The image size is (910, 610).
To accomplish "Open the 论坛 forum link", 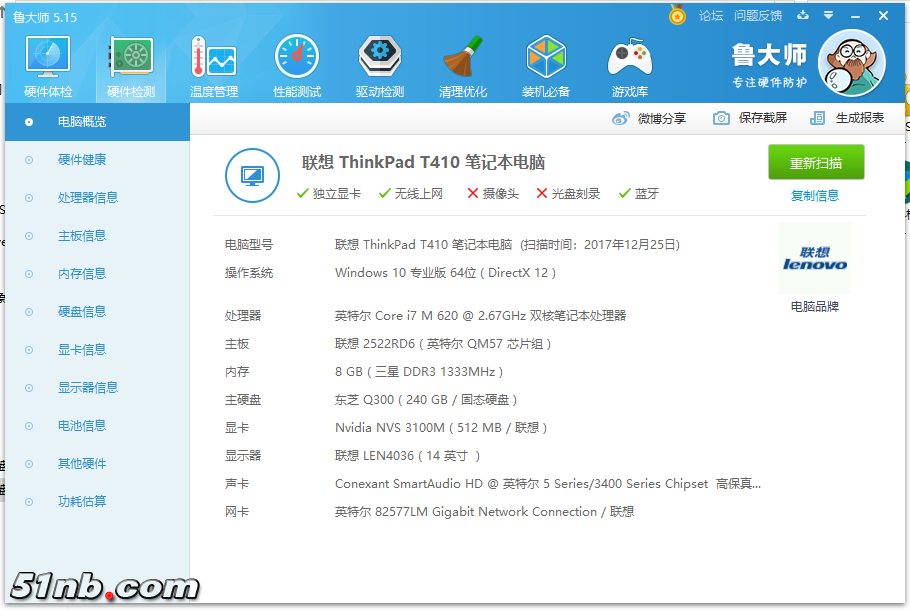I will coord(711,16).
